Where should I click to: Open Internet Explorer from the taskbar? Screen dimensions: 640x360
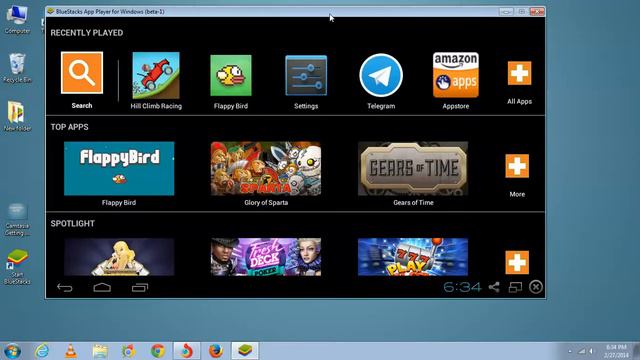(x=42, y=351)
